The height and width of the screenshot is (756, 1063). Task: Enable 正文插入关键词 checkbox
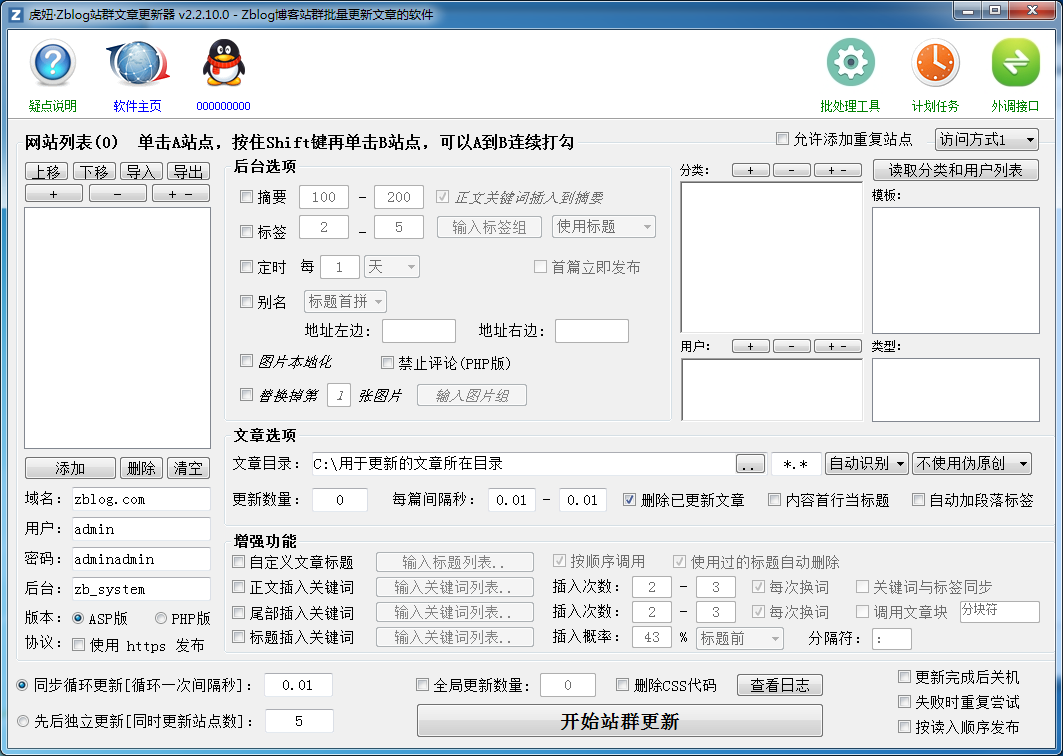click(239, 586)
